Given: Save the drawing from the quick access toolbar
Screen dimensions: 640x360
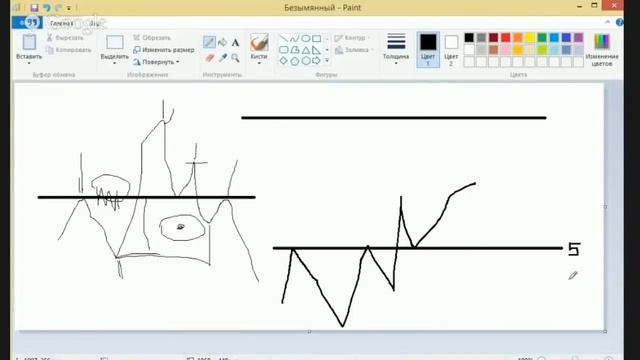Looking at the screenshot, I should [x=34, y=7].
